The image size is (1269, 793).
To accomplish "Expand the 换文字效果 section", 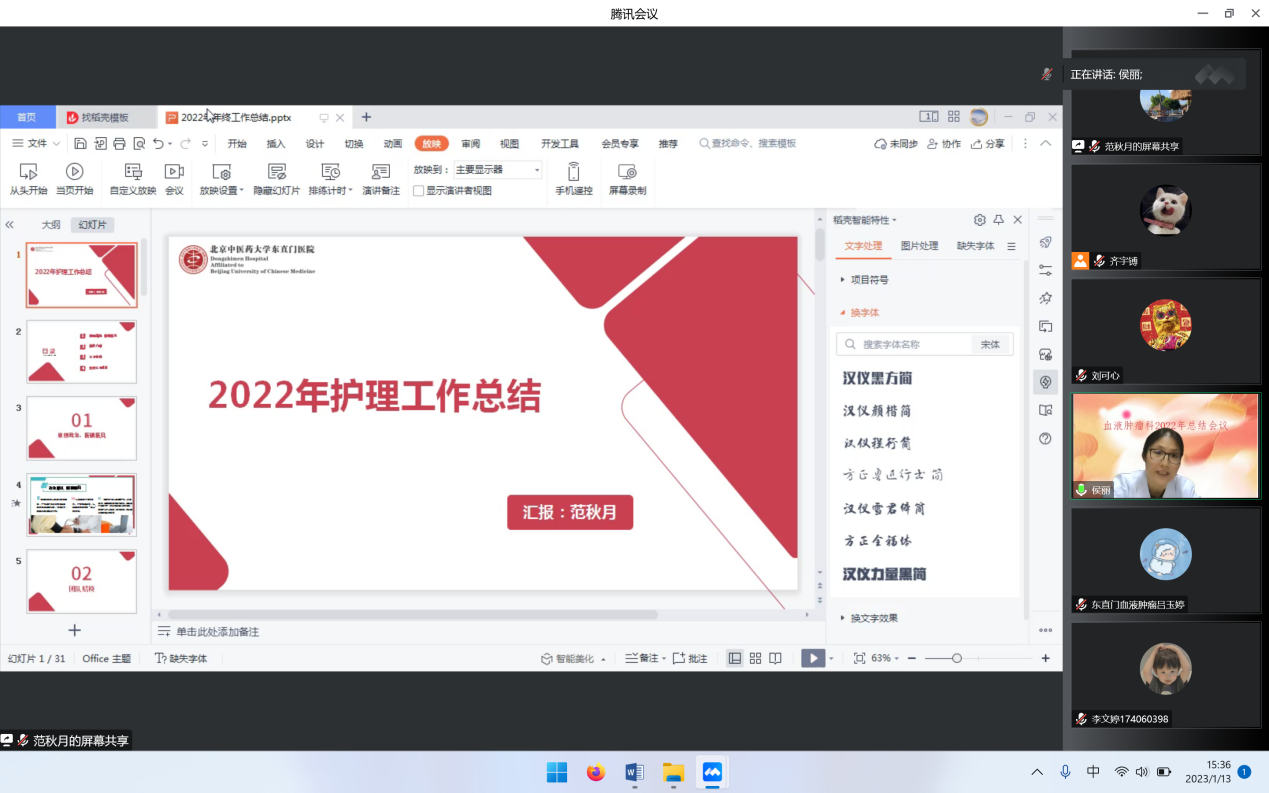I will pos(868,618).
